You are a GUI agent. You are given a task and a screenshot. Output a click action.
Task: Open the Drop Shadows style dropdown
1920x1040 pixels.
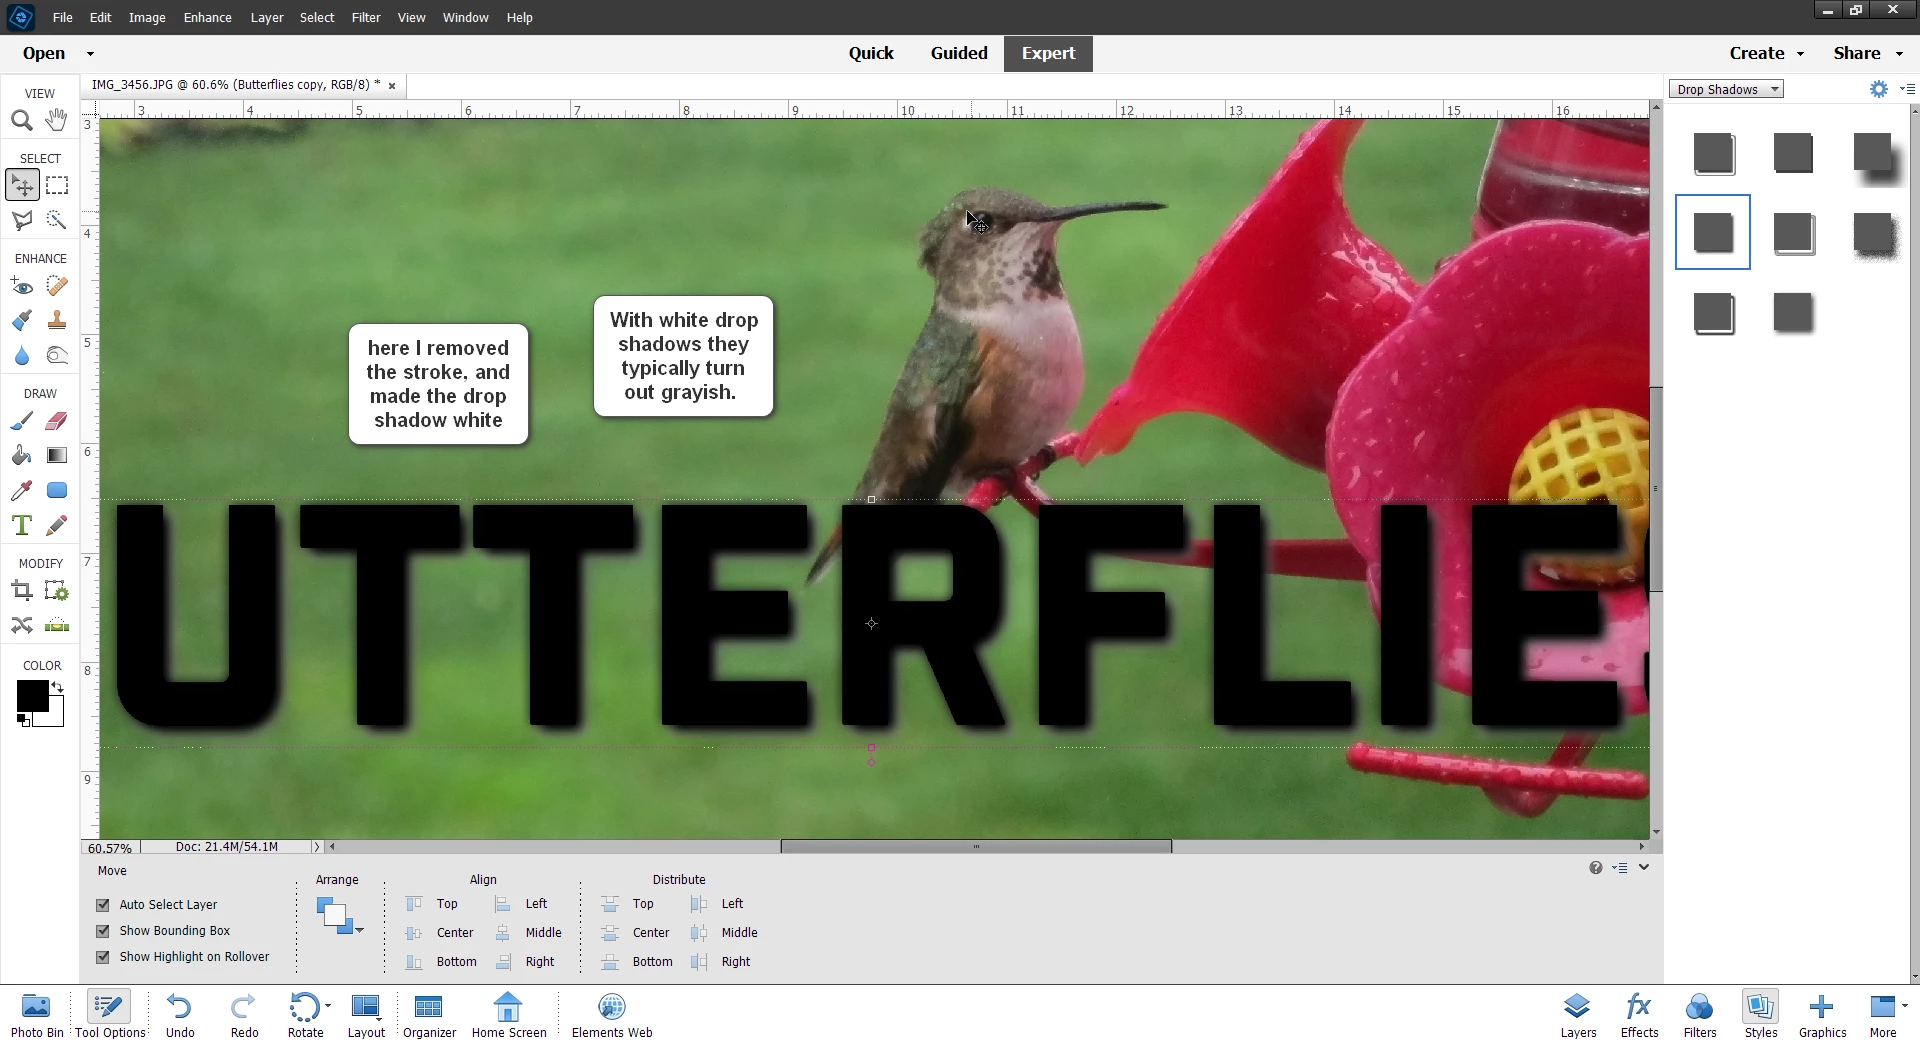(x=1727, y=89)
